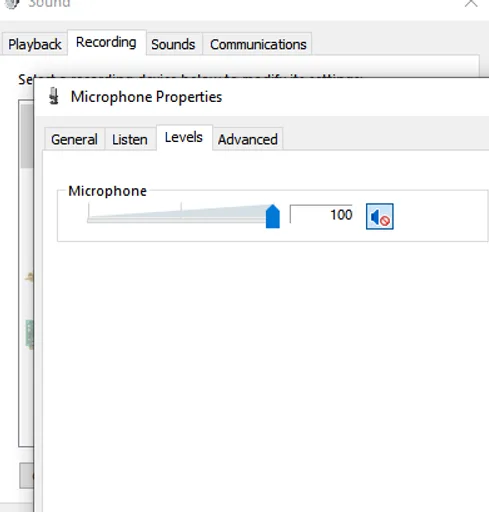Image resolution: width=489 pixels, height=512 pixels.
Task: Click the Microphone Properties title bar text
Action: pos(146,97)
